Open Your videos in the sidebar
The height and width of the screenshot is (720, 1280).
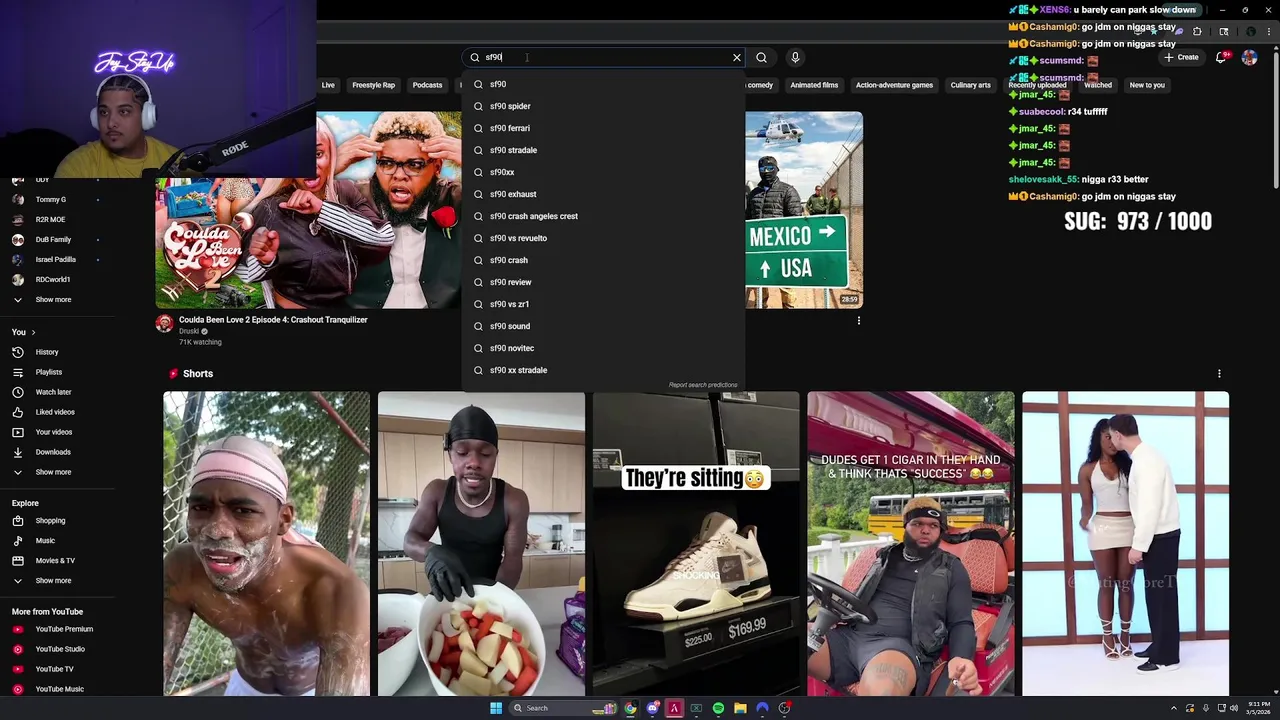[57, 432]
